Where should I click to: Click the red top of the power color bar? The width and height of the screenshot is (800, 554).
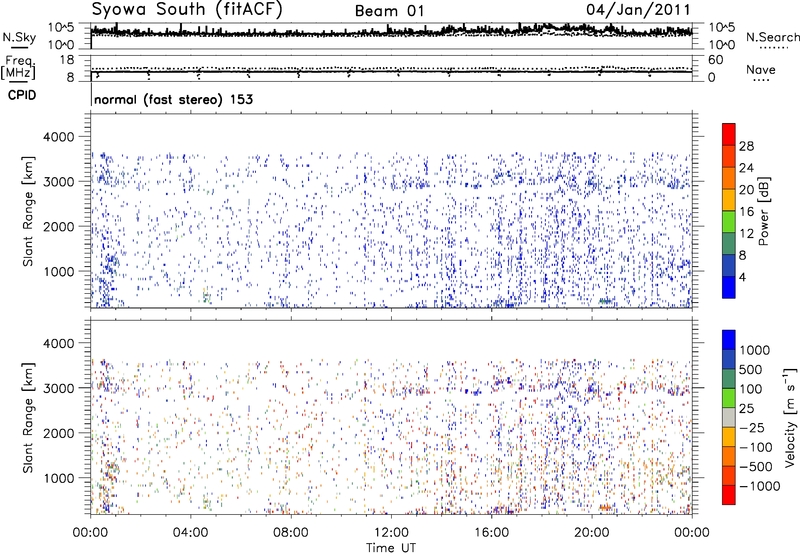tap(729, 134)
